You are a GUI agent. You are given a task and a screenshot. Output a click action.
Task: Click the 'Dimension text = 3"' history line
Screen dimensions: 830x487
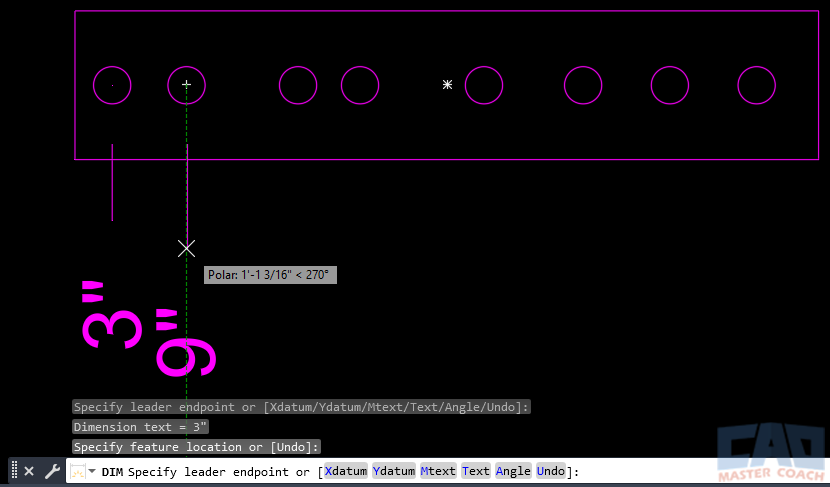coord(141,427)
